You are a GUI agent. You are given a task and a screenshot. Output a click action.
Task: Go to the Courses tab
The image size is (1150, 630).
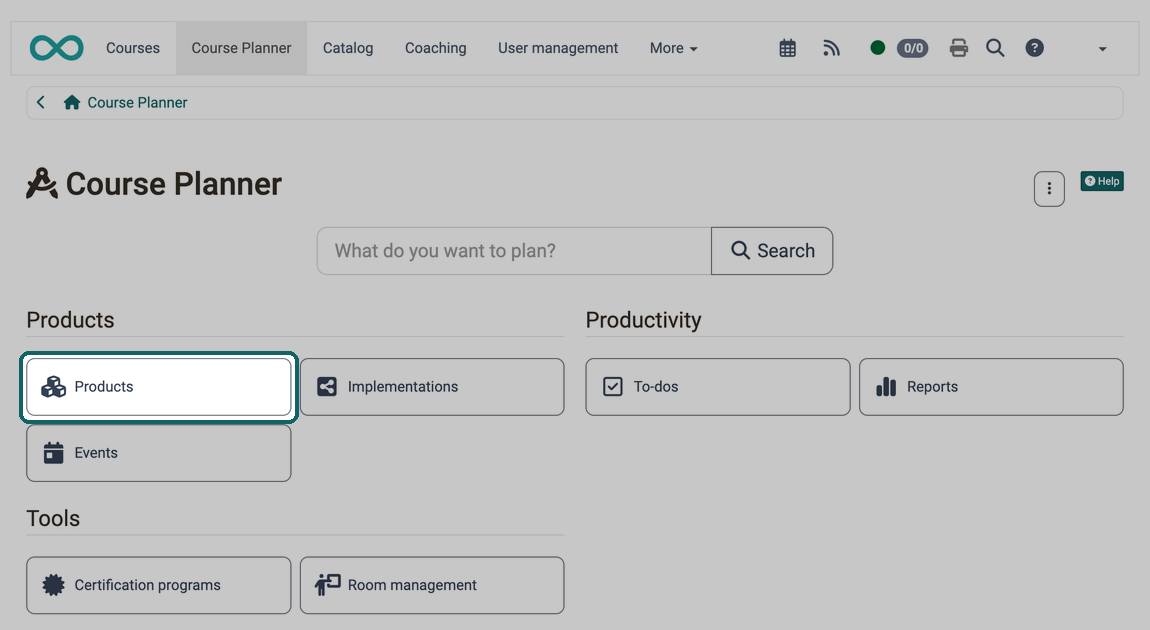tap(133, 48)
